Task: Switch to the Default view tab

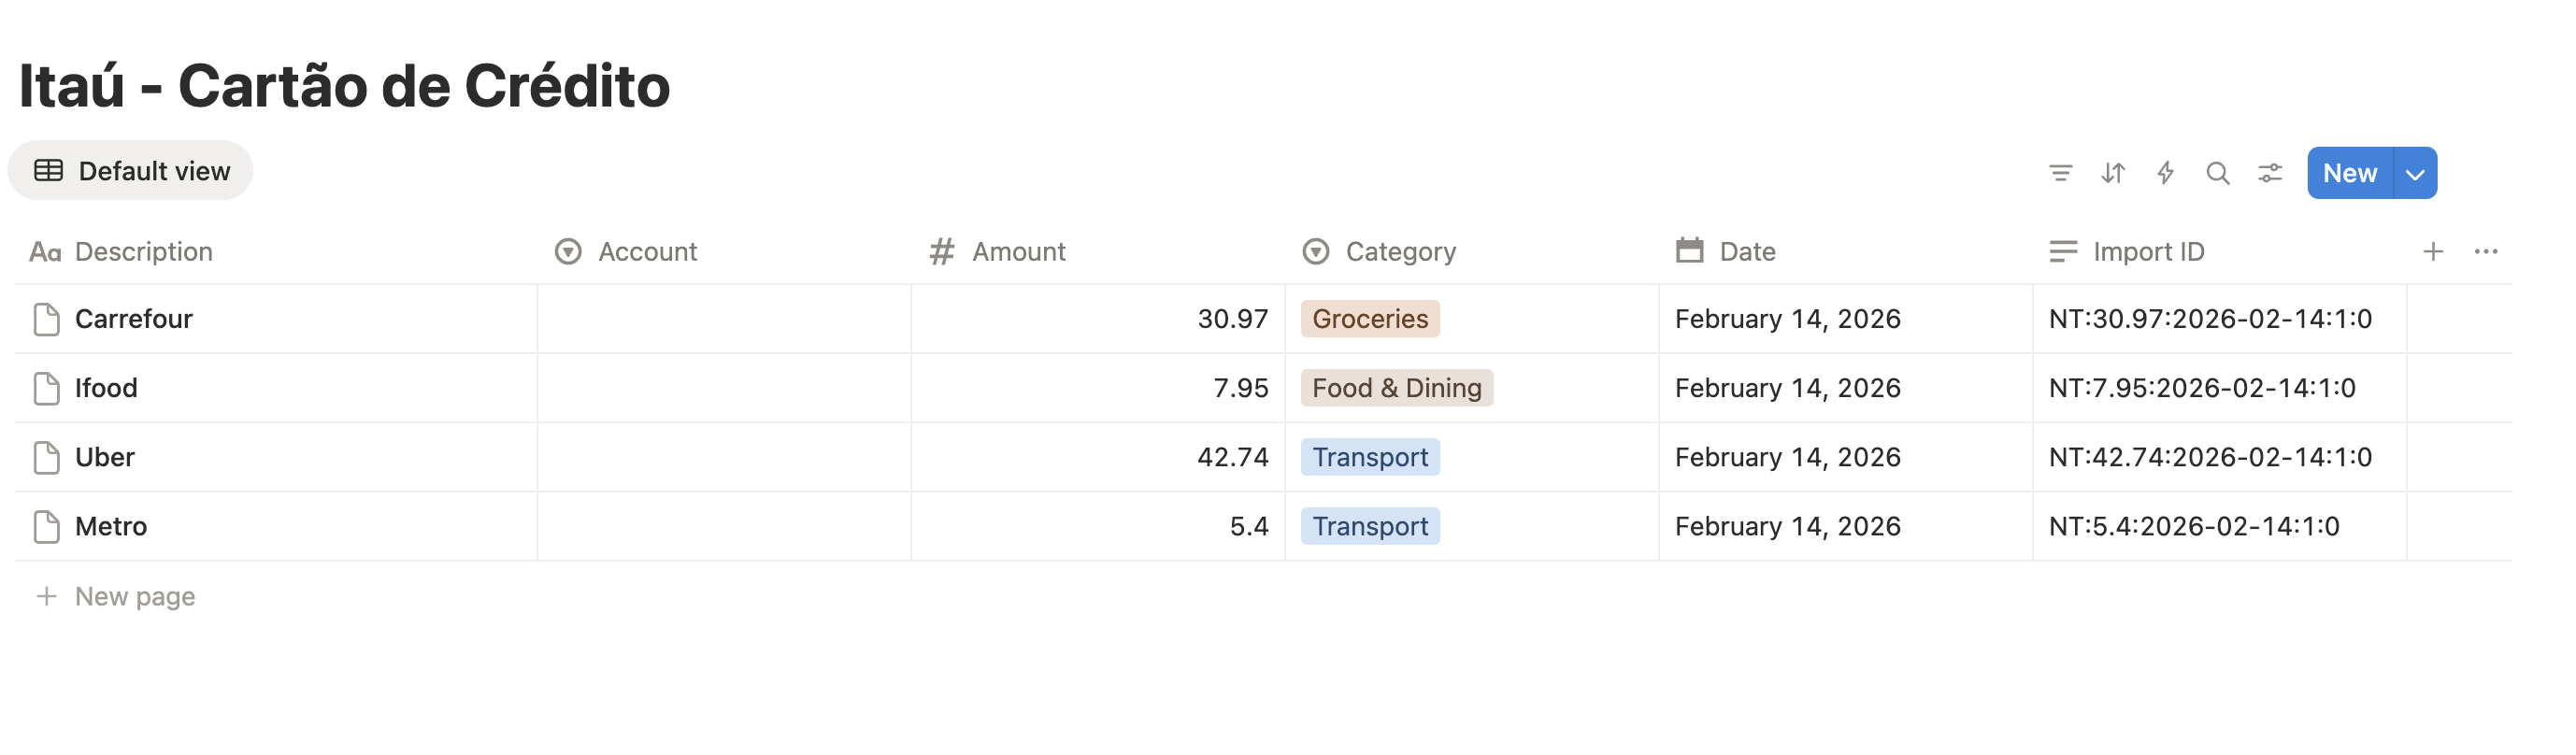Action: tap(131, 171)
